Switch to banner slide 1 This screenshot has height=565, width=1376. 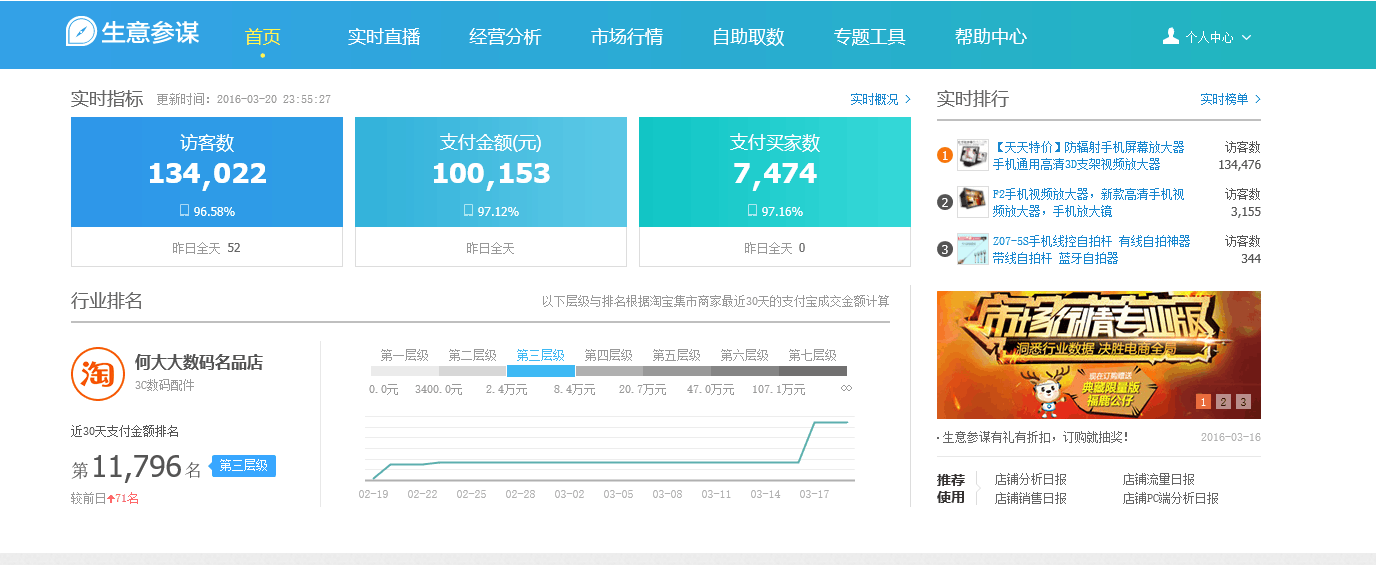tap(1204, 402)
